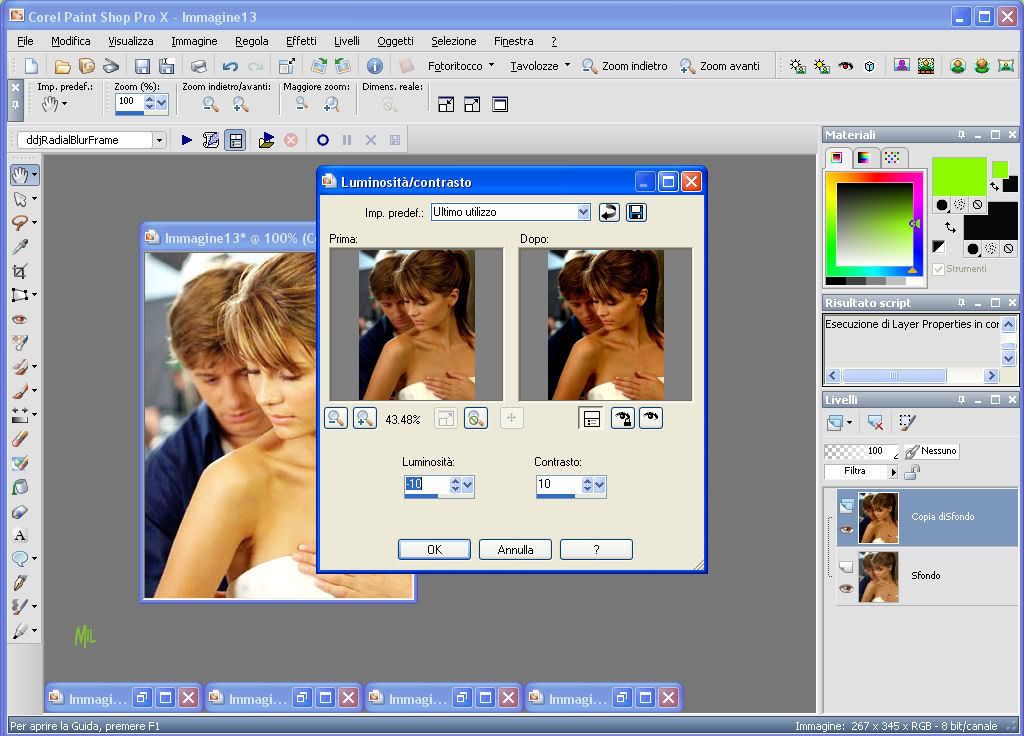Open the Immagine menu
Image resolution: width=1024 pixels, height=736 pixels.
[194, 41]
